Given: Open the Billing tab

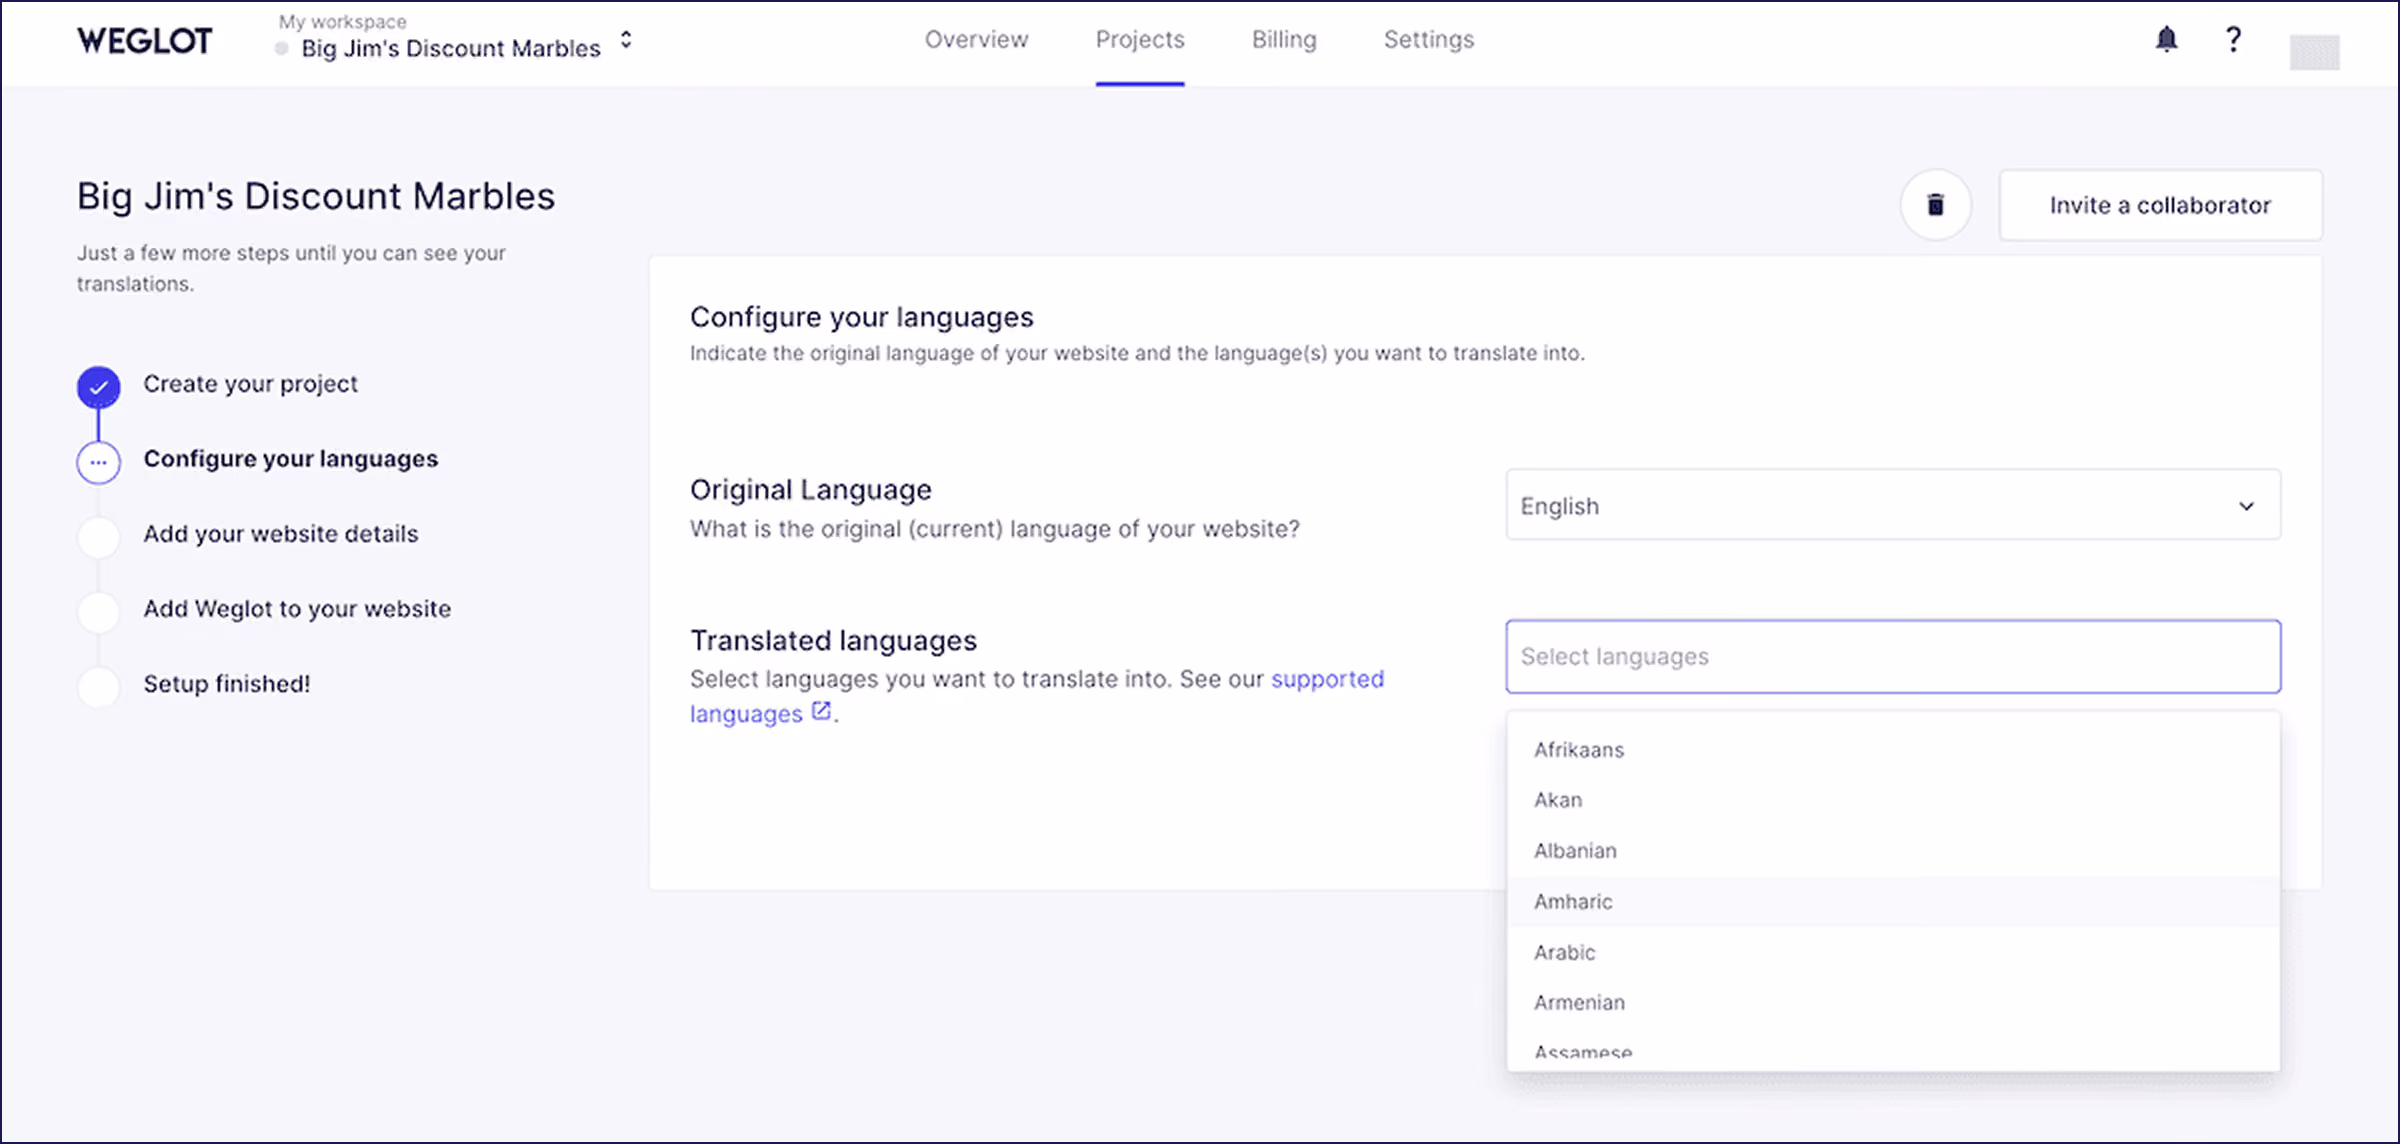Looking at the screenshot, I should point(1284,40).
